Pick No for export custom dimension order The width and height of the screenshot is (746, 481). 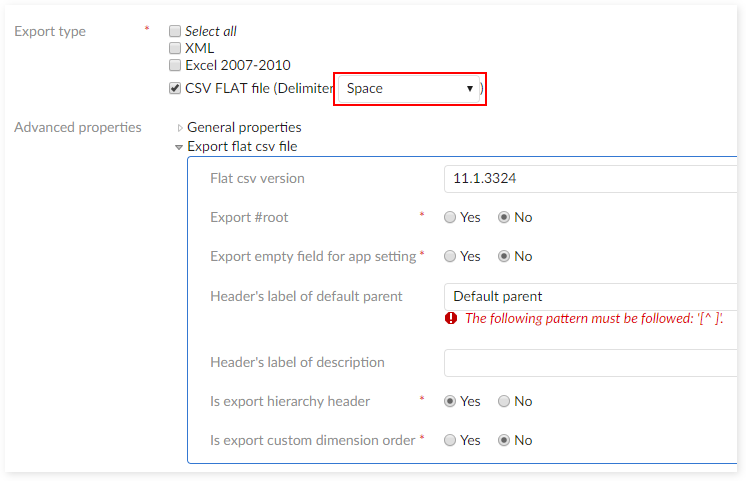(504, 440)
